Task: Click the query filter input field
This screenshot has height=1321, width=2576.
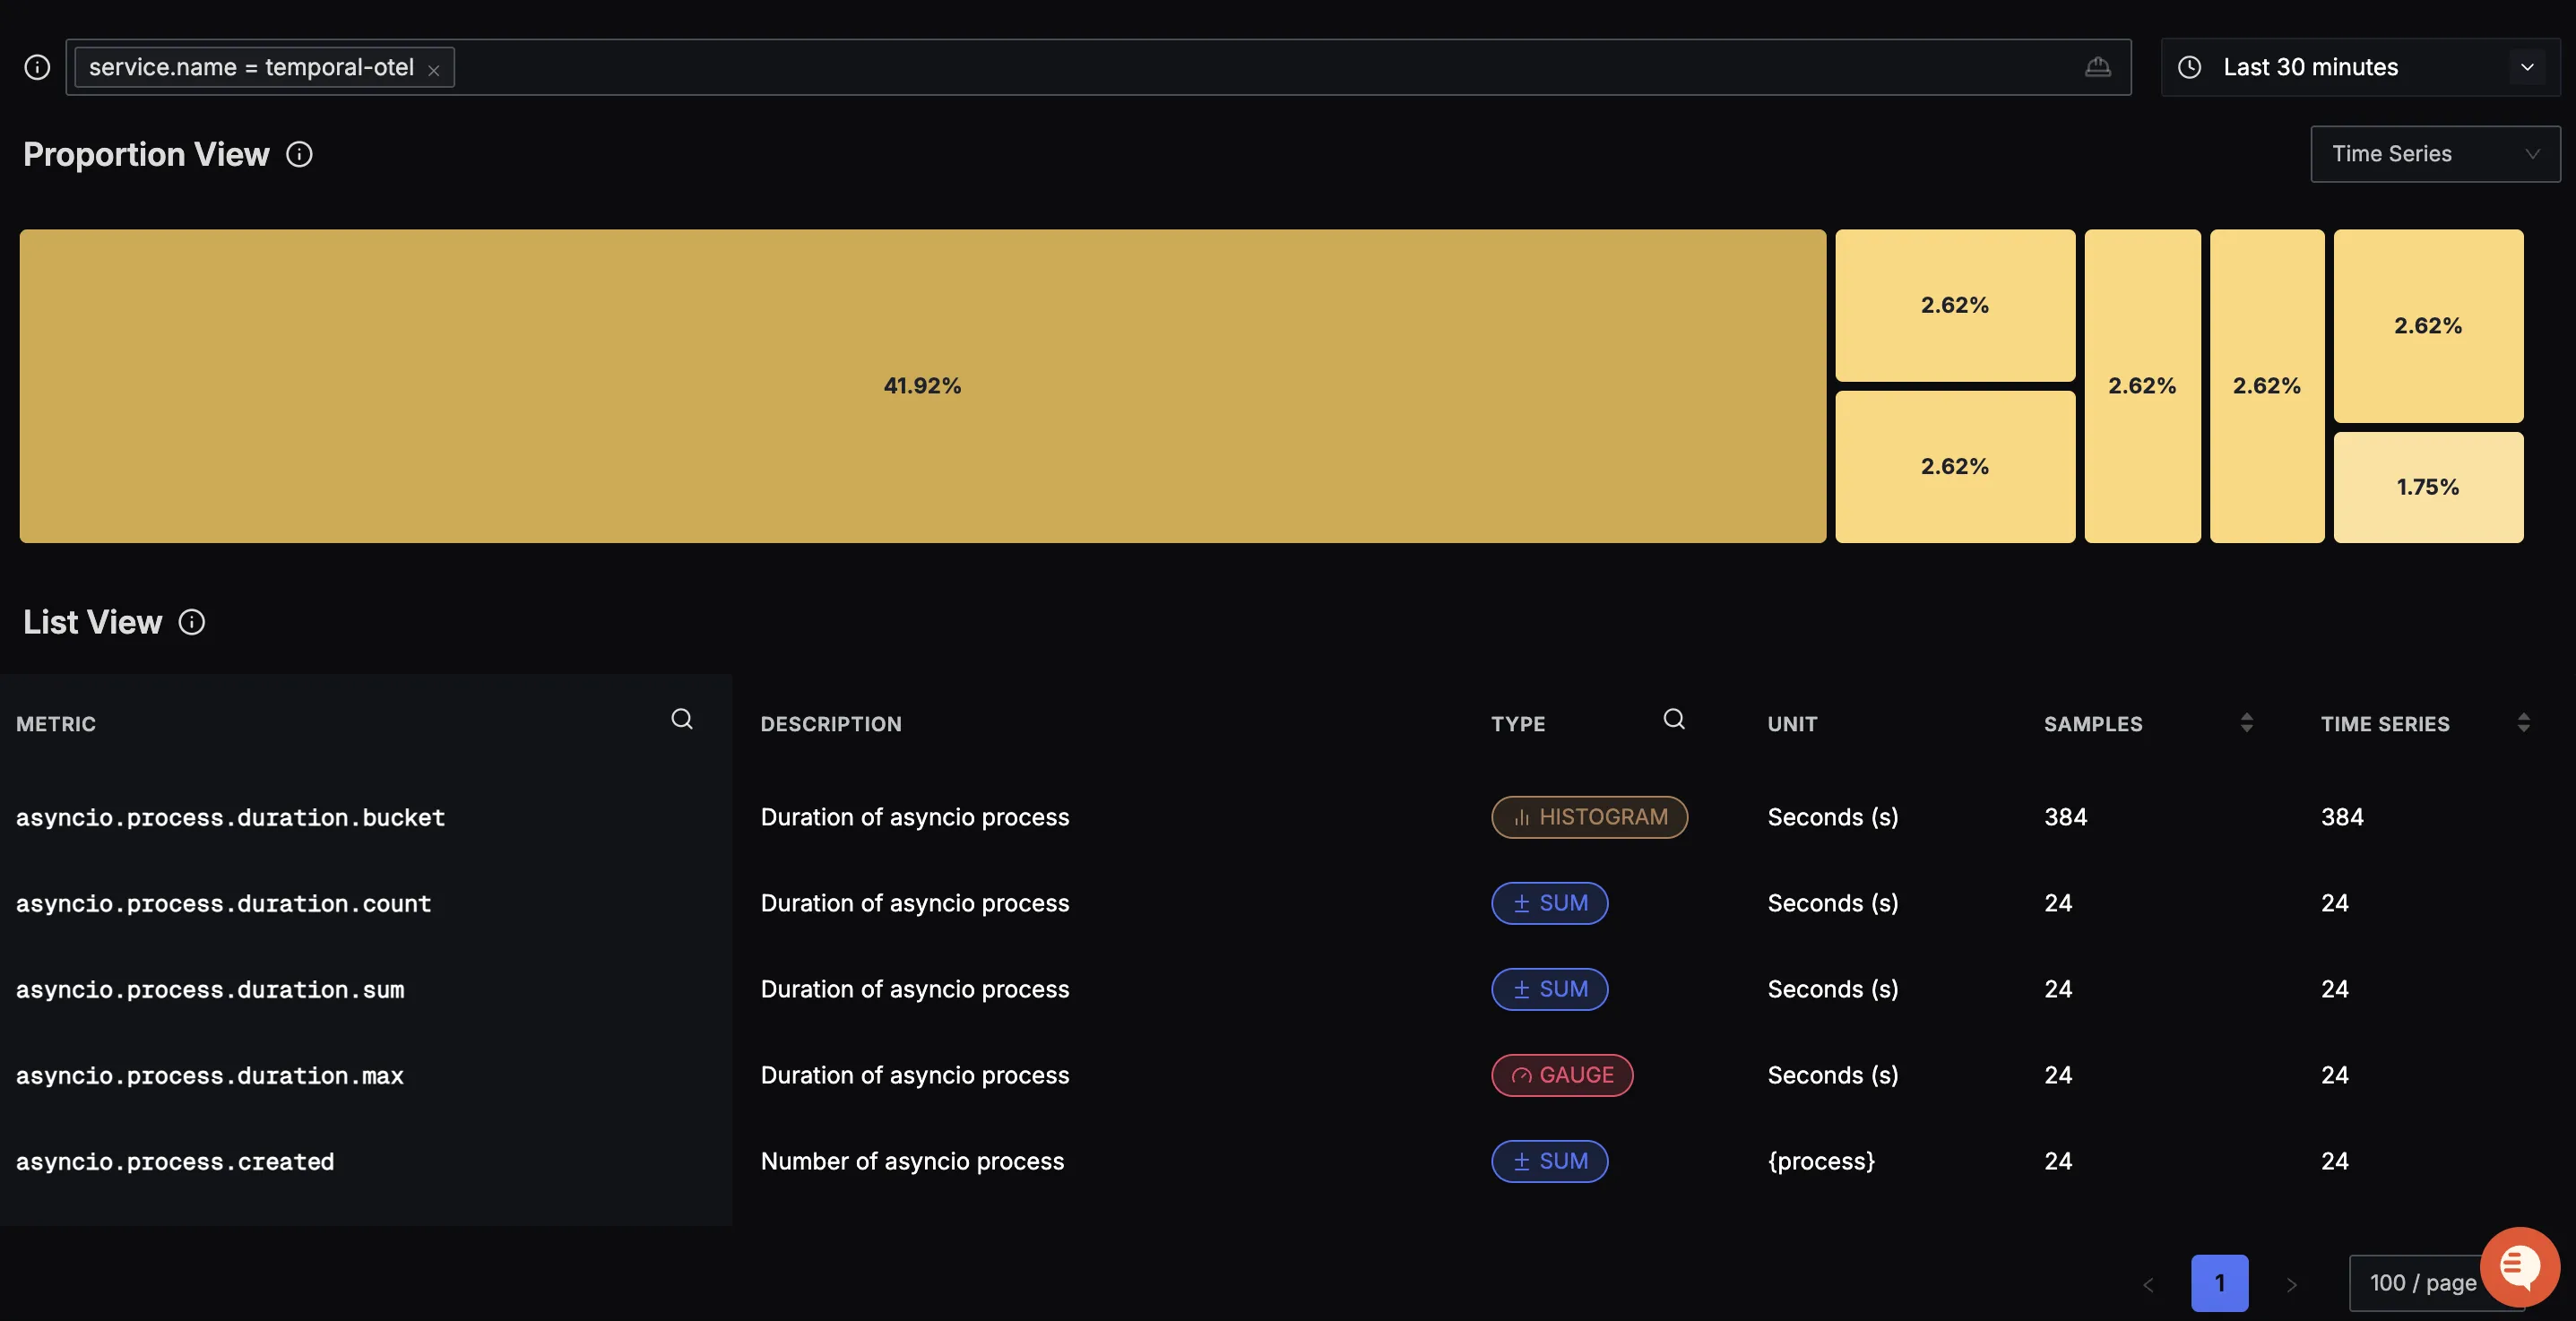Action: [x=1200, y=67]
